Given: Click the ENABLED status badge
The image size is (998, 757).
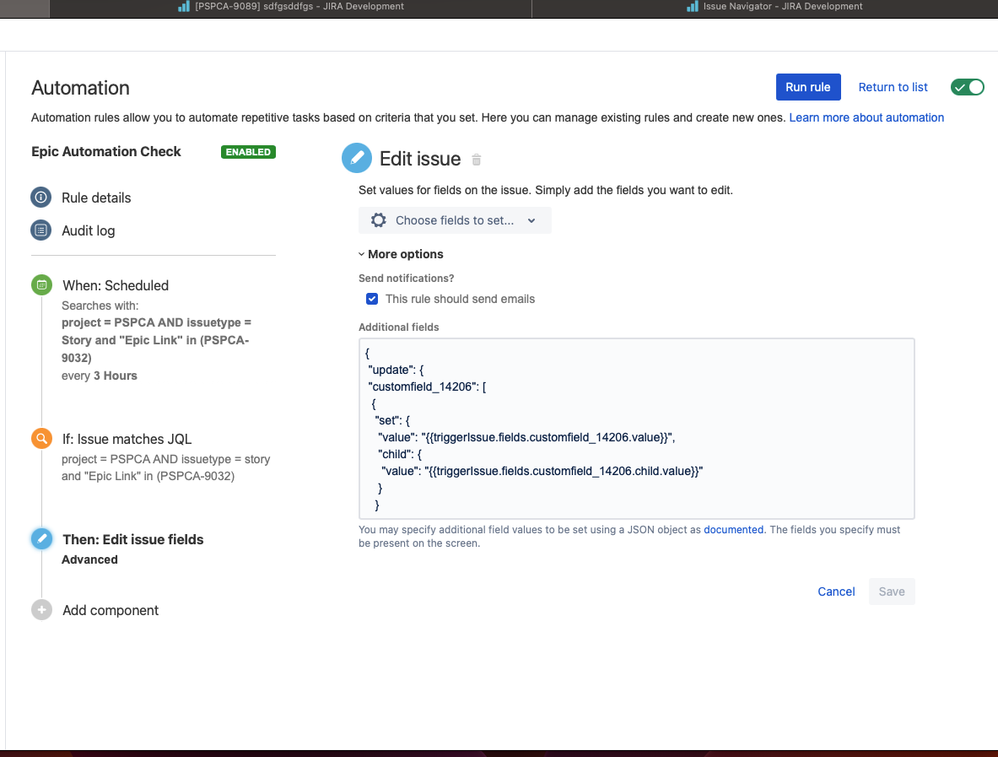Looking at the screenshot, I should [x=248, y=152].
